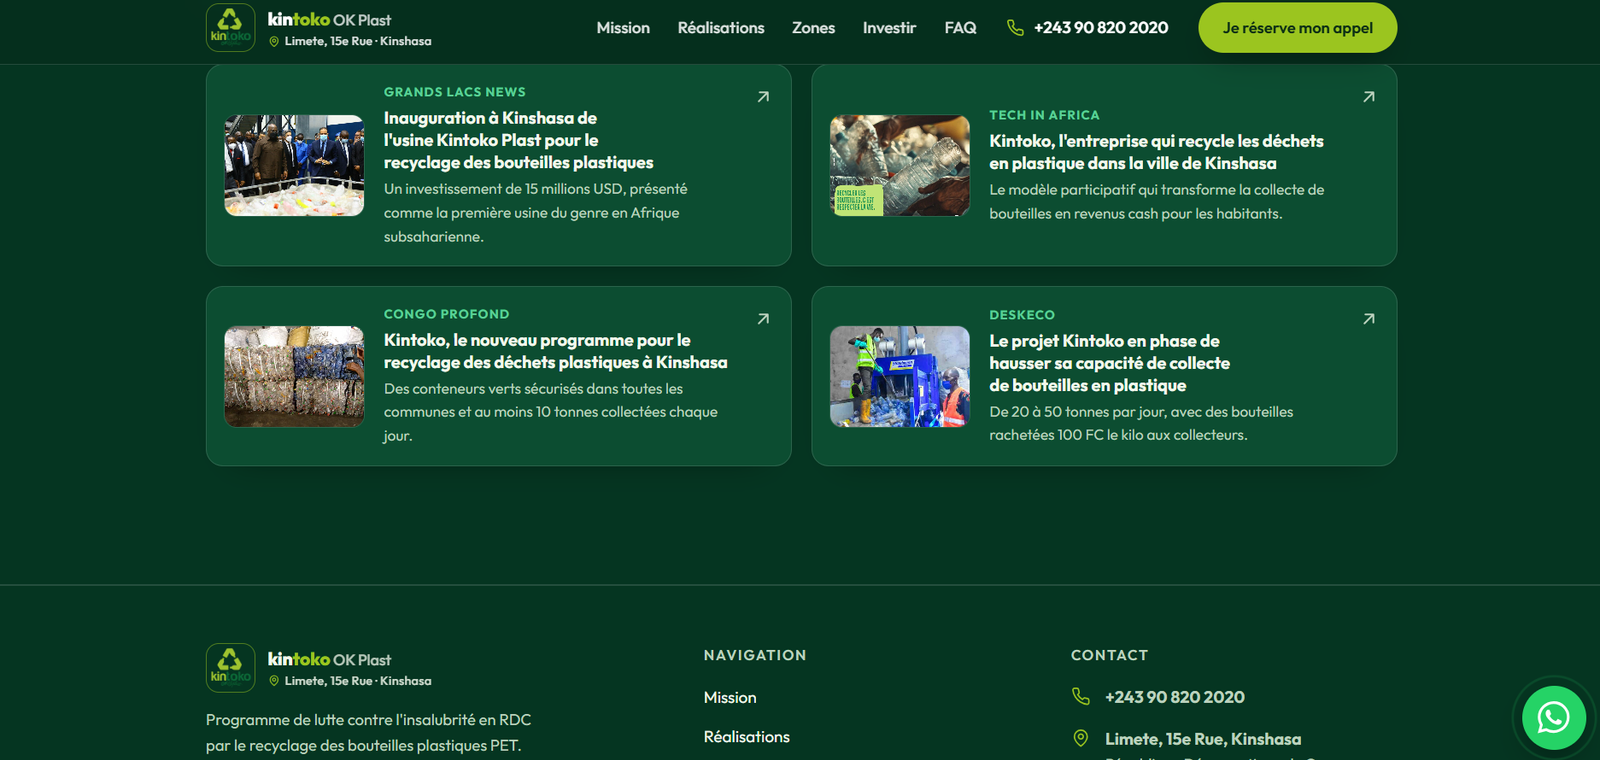The image size is (1600, 760).
Task: Click the footer address Limete, 15e Rue, Kinshasa
Action: tap(1203, 739)
